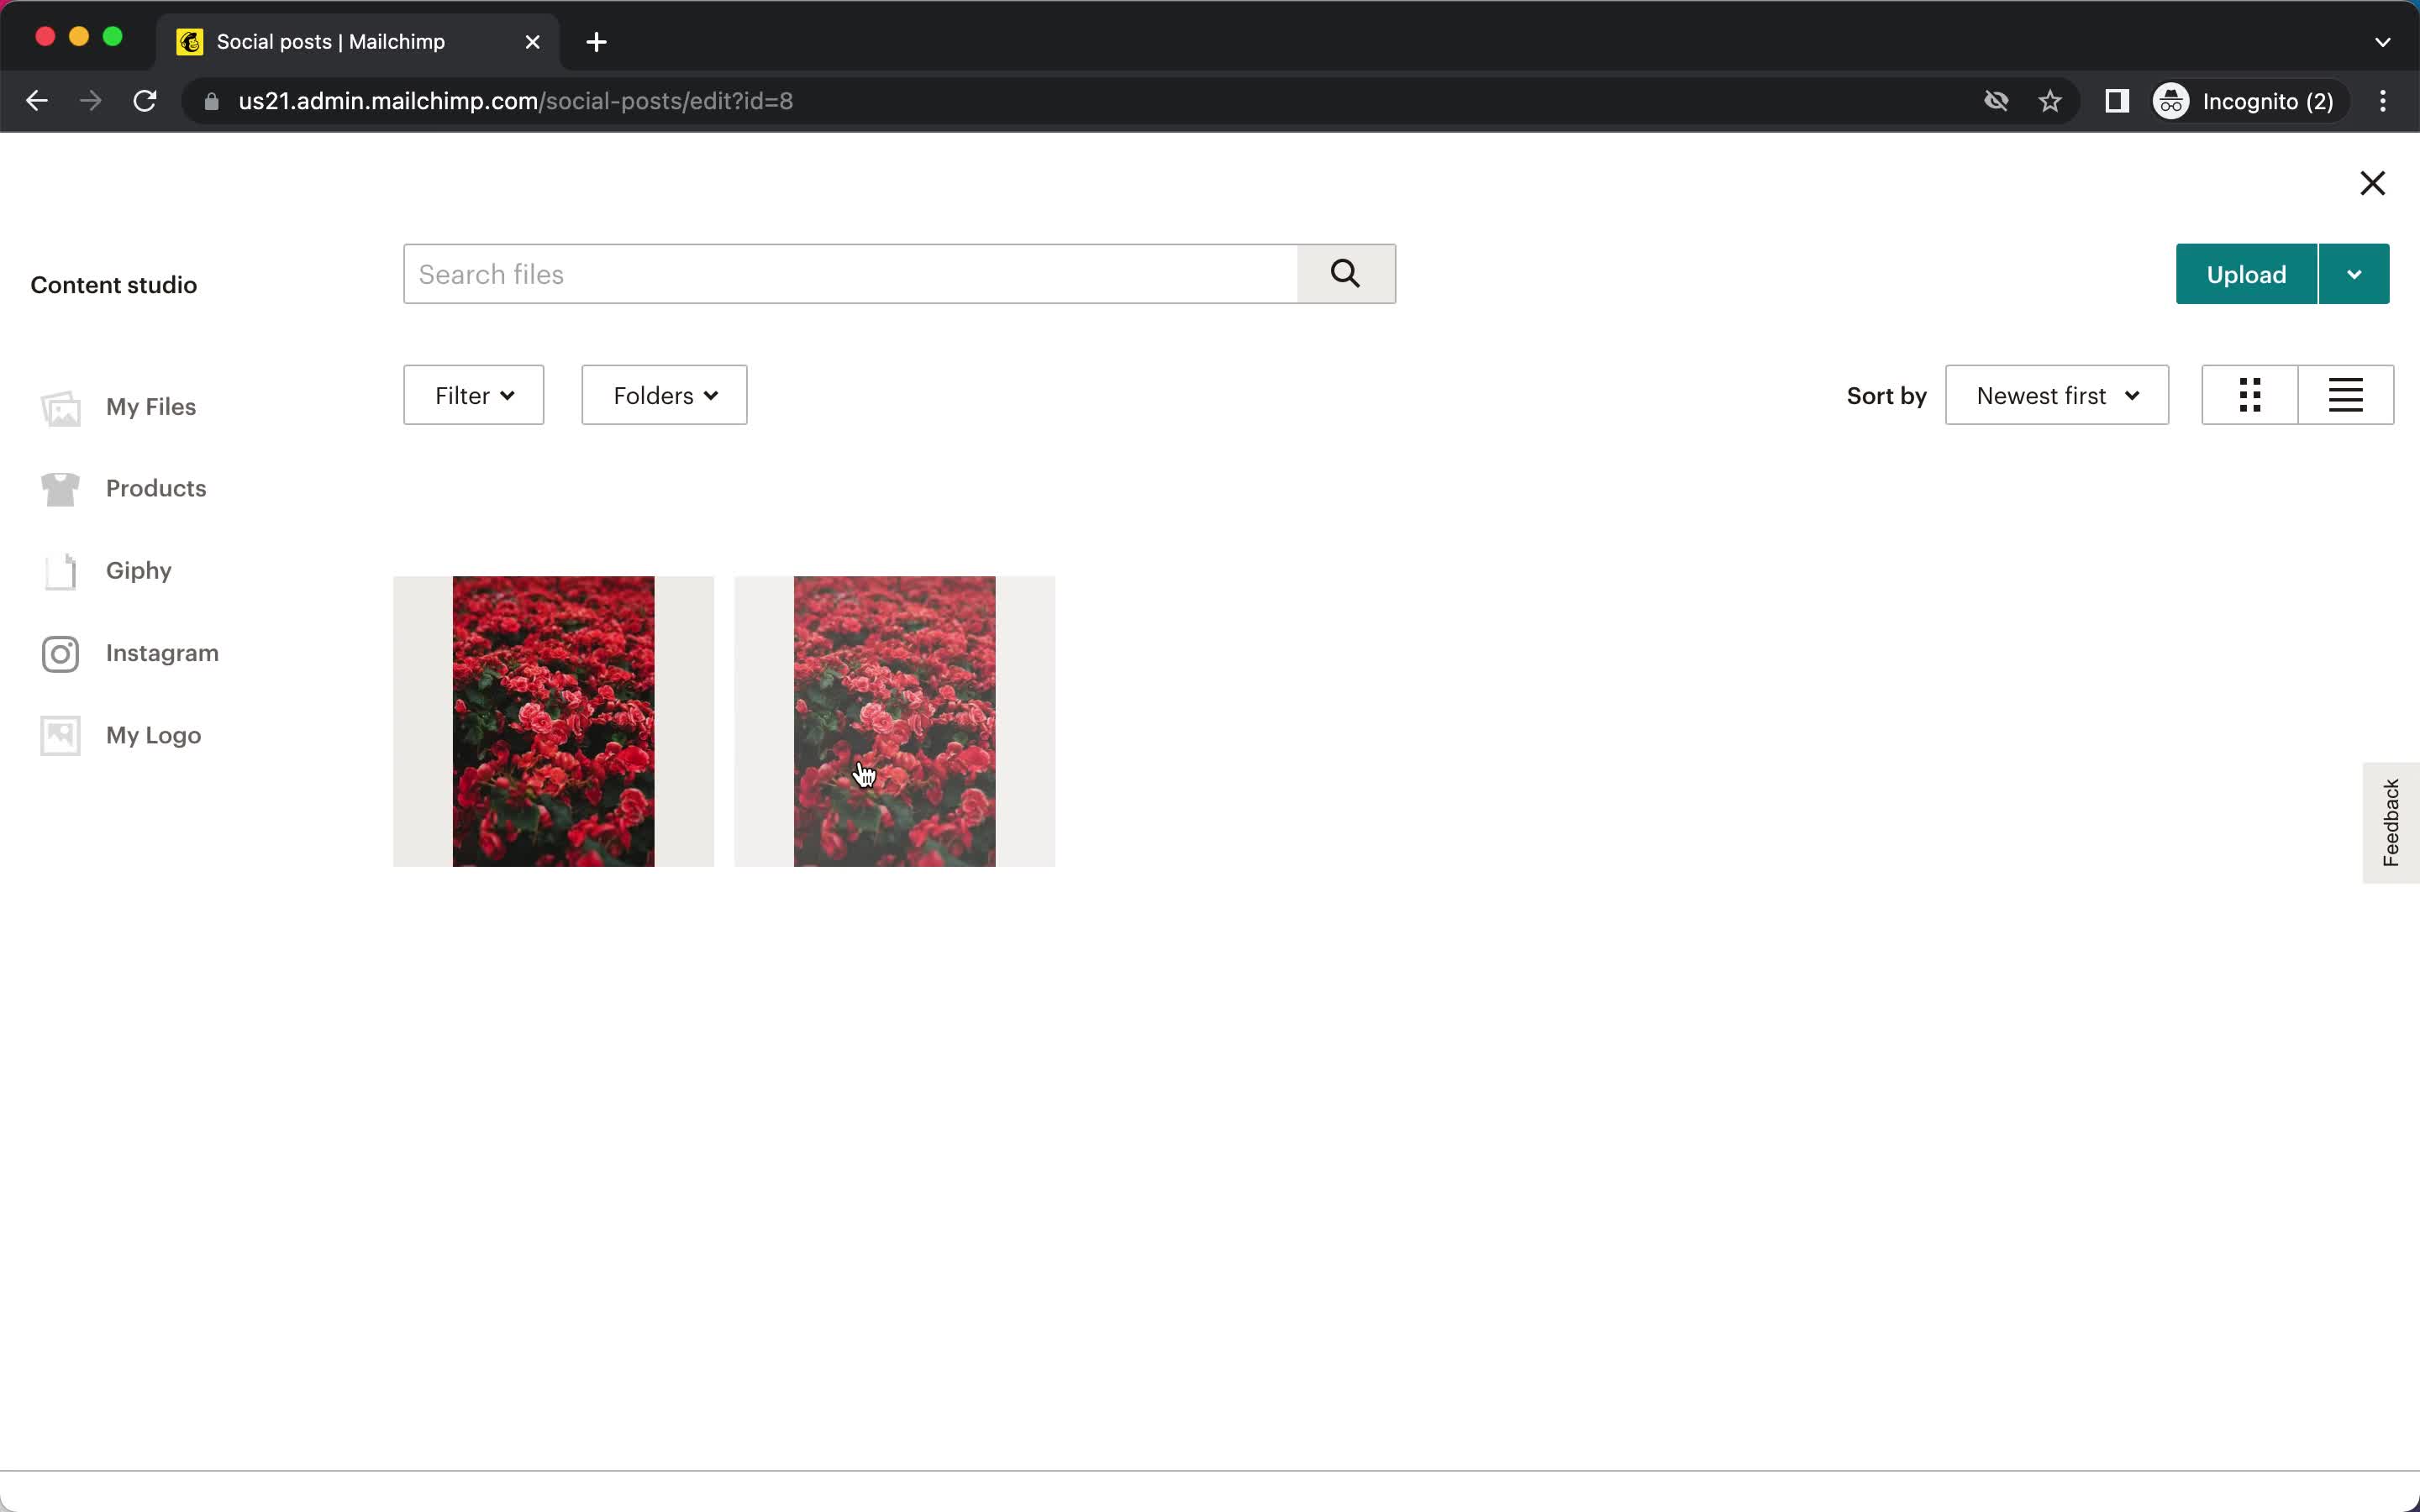Select the first red flowers thumbnail

point(554,719)
